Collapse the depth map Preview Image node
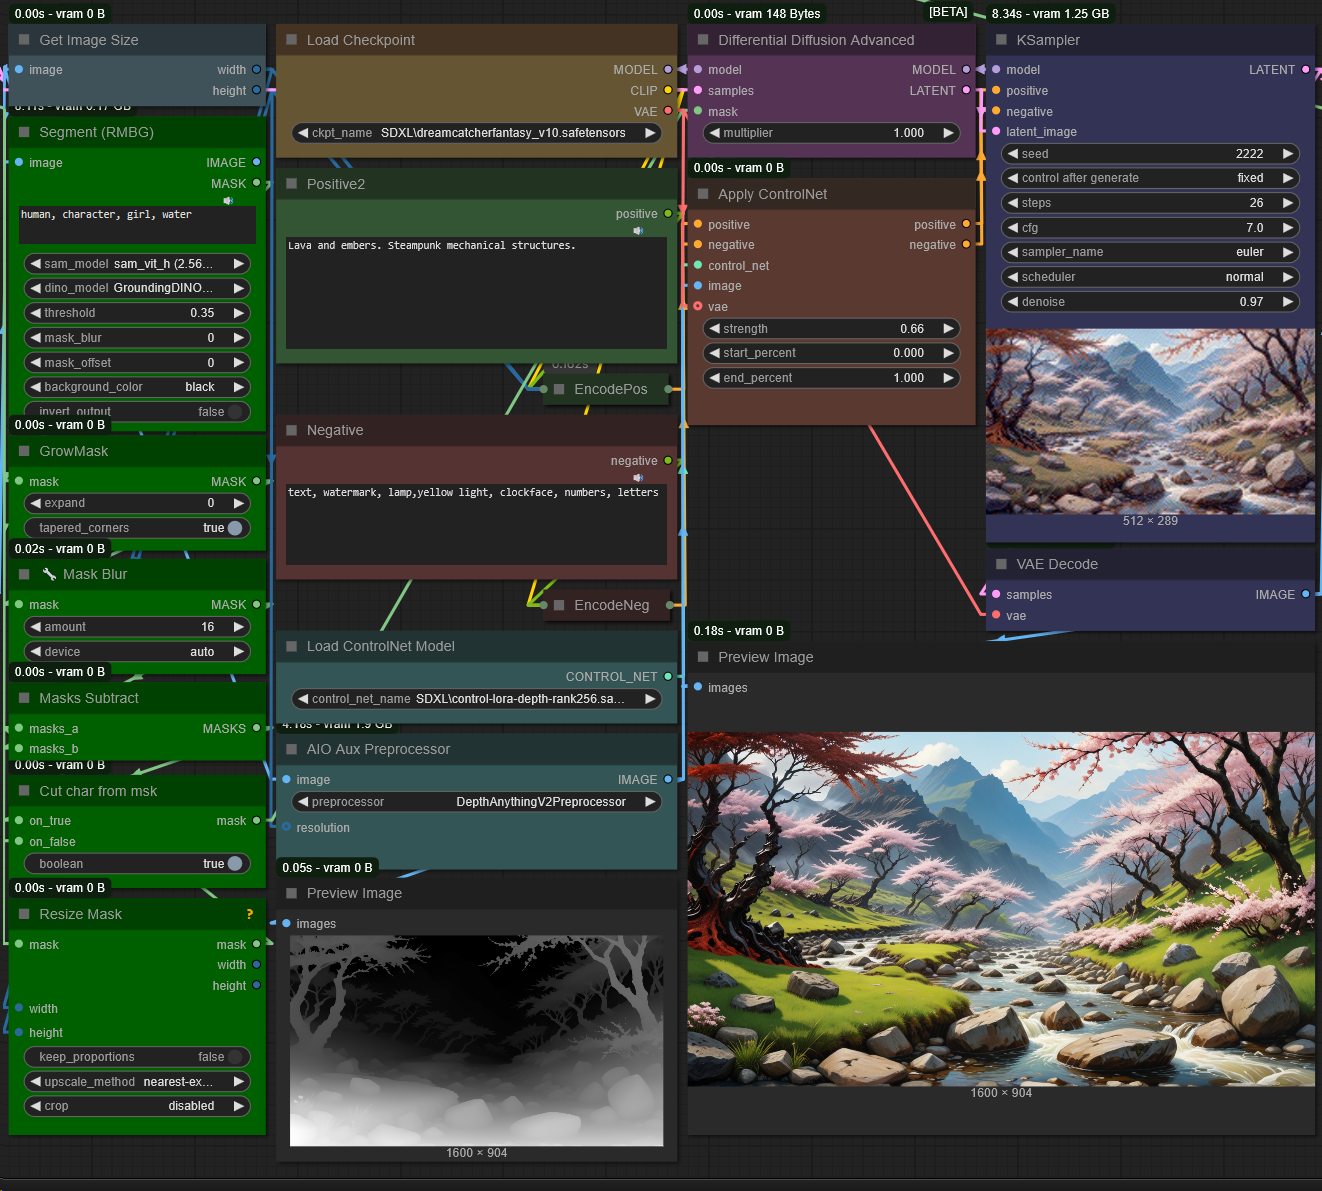The image size is (1322, 1191). tap(292, 893)
